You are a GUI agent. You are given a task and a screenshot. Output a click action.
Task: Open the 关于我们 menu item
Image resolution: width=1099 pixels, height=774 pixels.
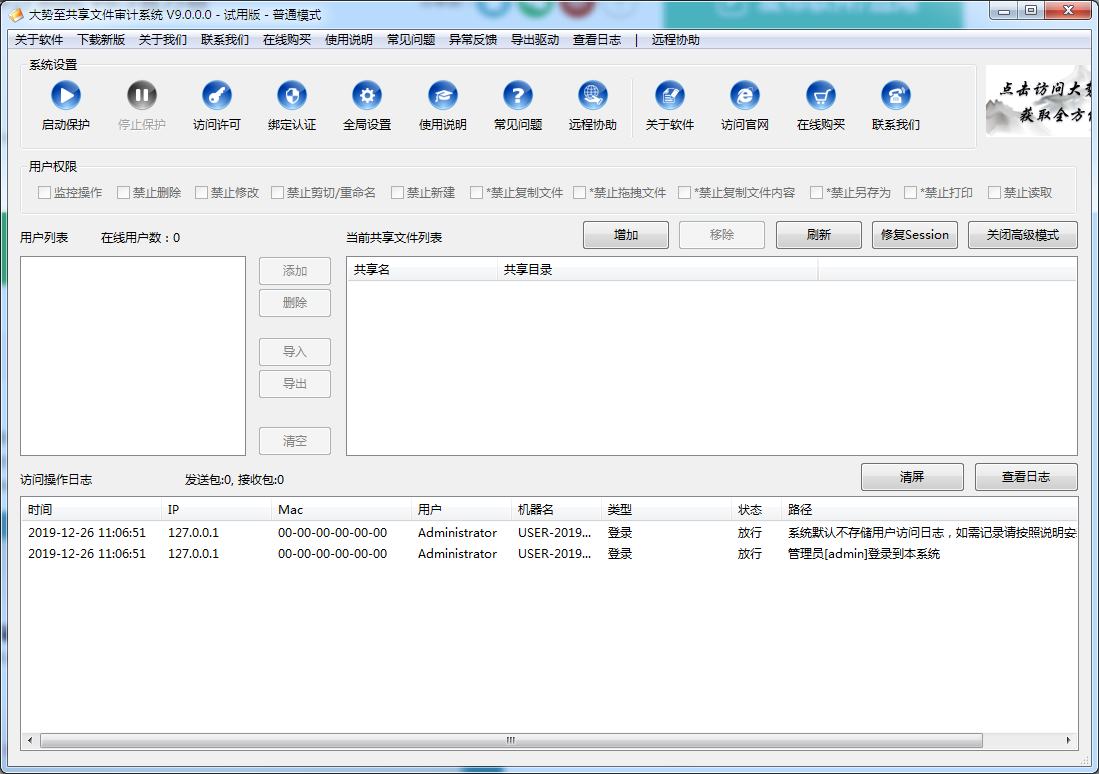(163, 40)
